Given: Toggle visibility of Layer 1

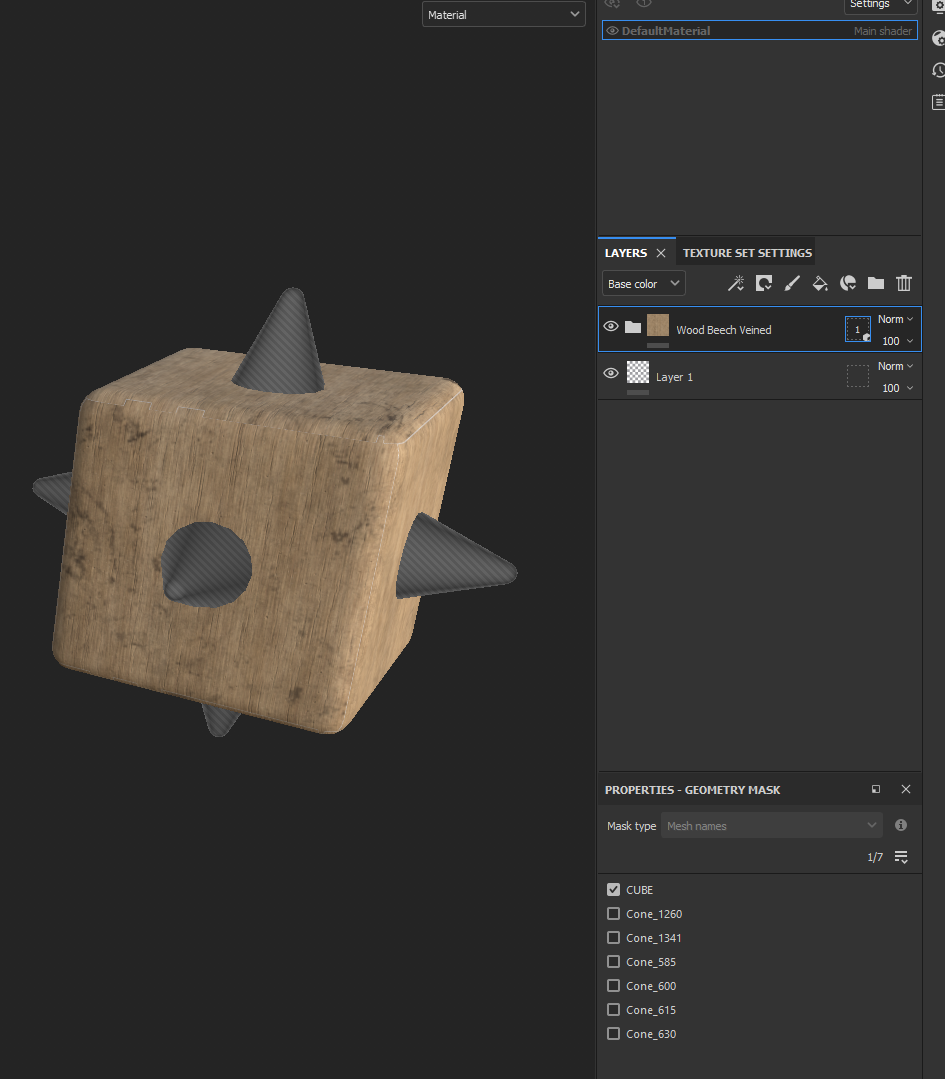Looking at the screenshot, I should [610, 373].
